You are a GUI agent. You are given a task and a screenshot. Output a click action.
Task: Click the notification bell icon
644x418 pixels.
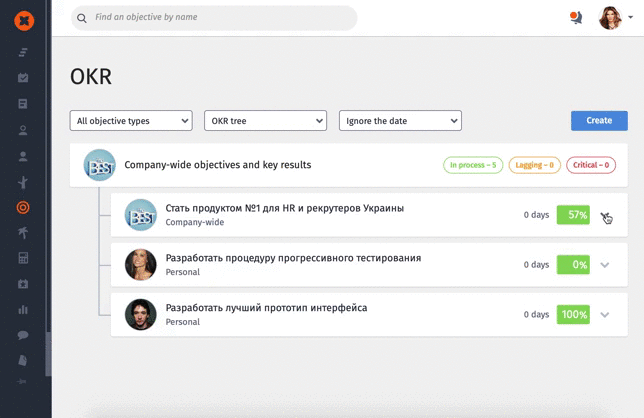(576, 18)
